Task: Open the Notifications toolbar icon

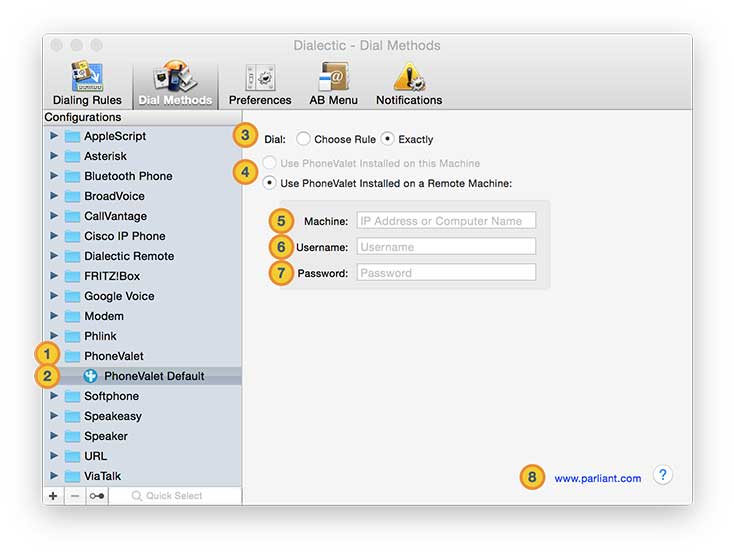Action: click(x=409, y=77)
